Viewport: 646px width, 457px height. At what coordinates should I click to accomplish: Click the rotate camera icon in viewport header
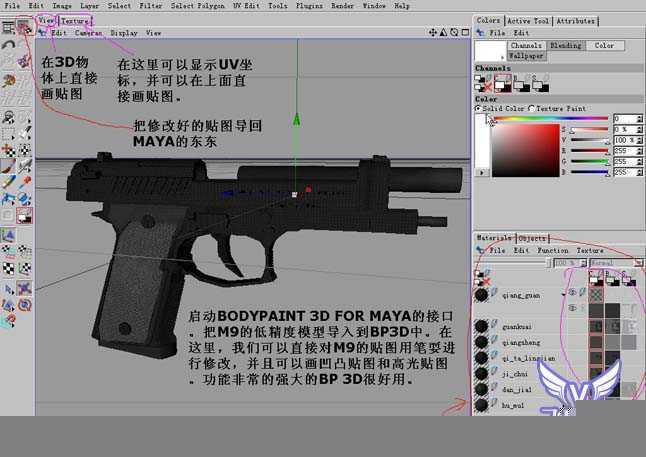pyautogui.click(x=454, y=32)
